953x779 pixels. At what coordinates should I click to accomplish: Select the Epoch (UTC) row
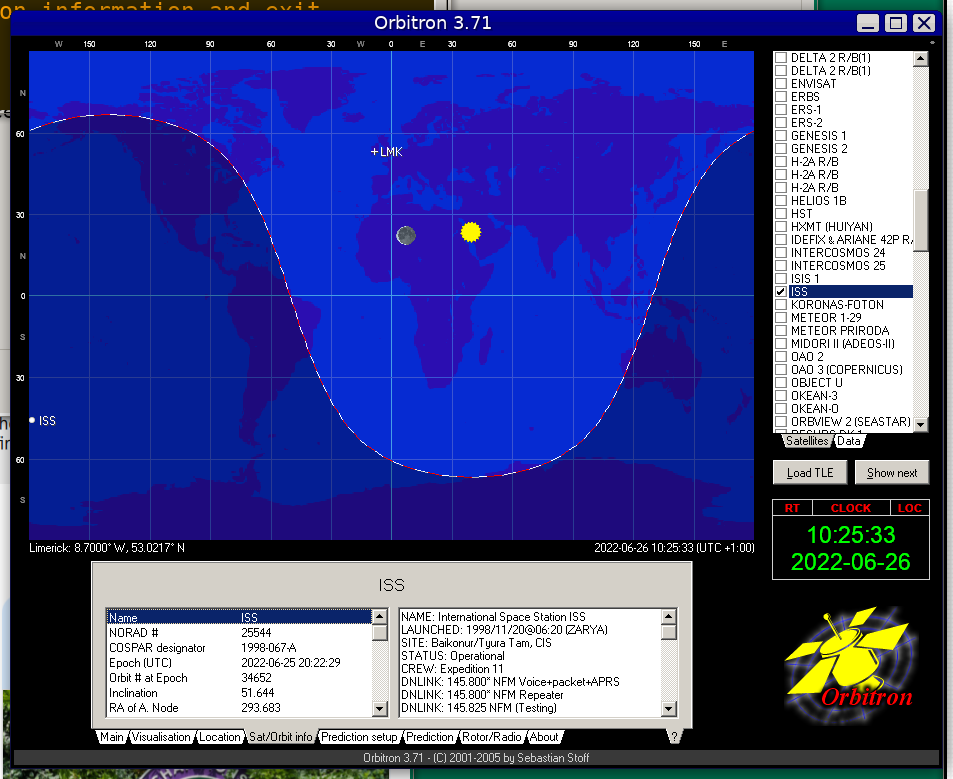(x=239, y=662)
